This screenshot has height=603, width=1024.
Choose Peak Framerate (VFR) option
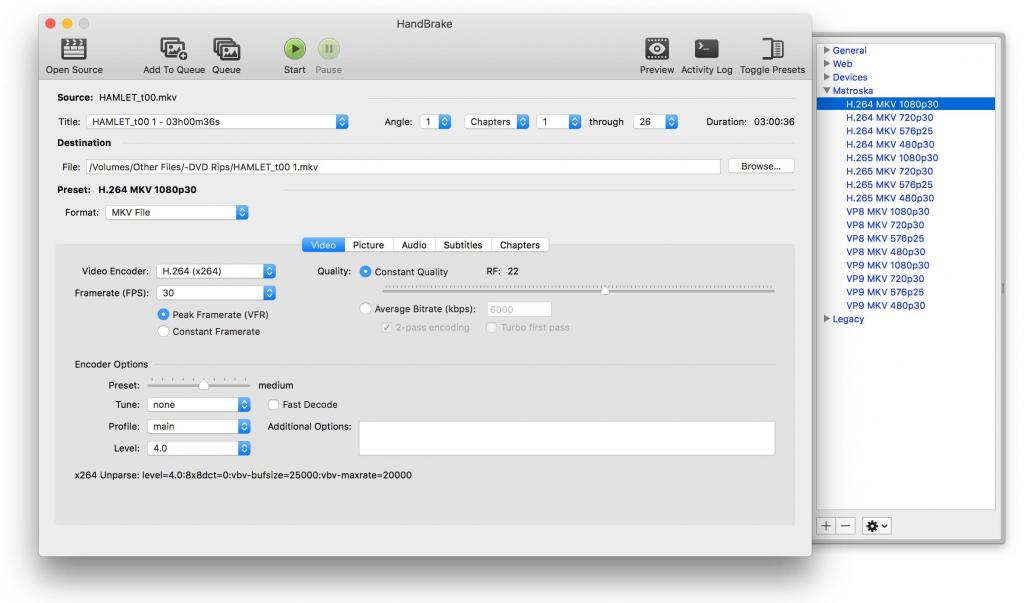163,314
